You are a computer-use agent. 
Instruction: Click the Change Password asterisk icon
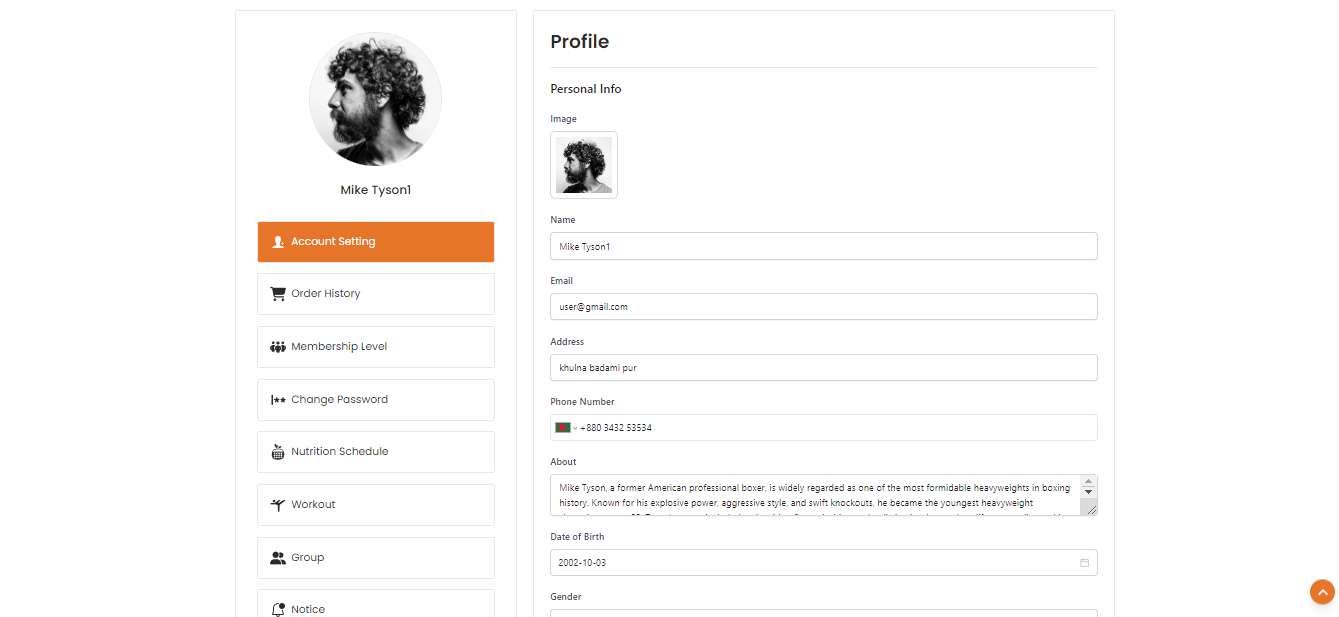click(x=278, y=400)
